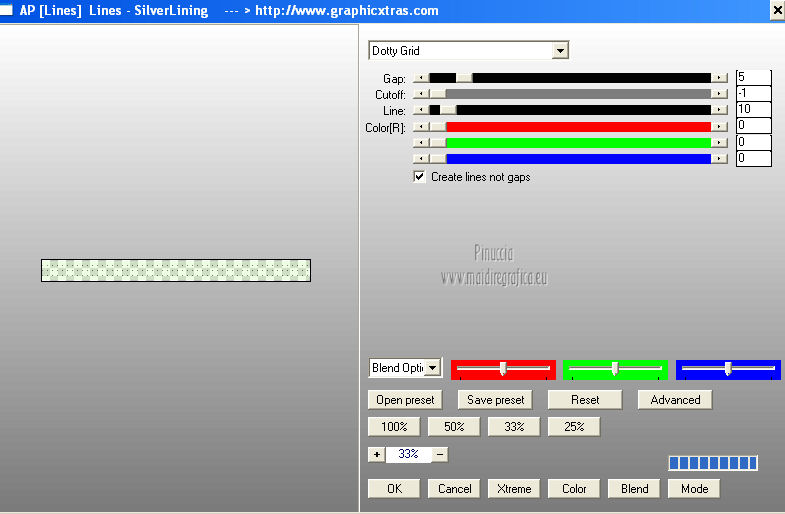
Task: Confirm the filter with OK
Action: pos(394,489)
